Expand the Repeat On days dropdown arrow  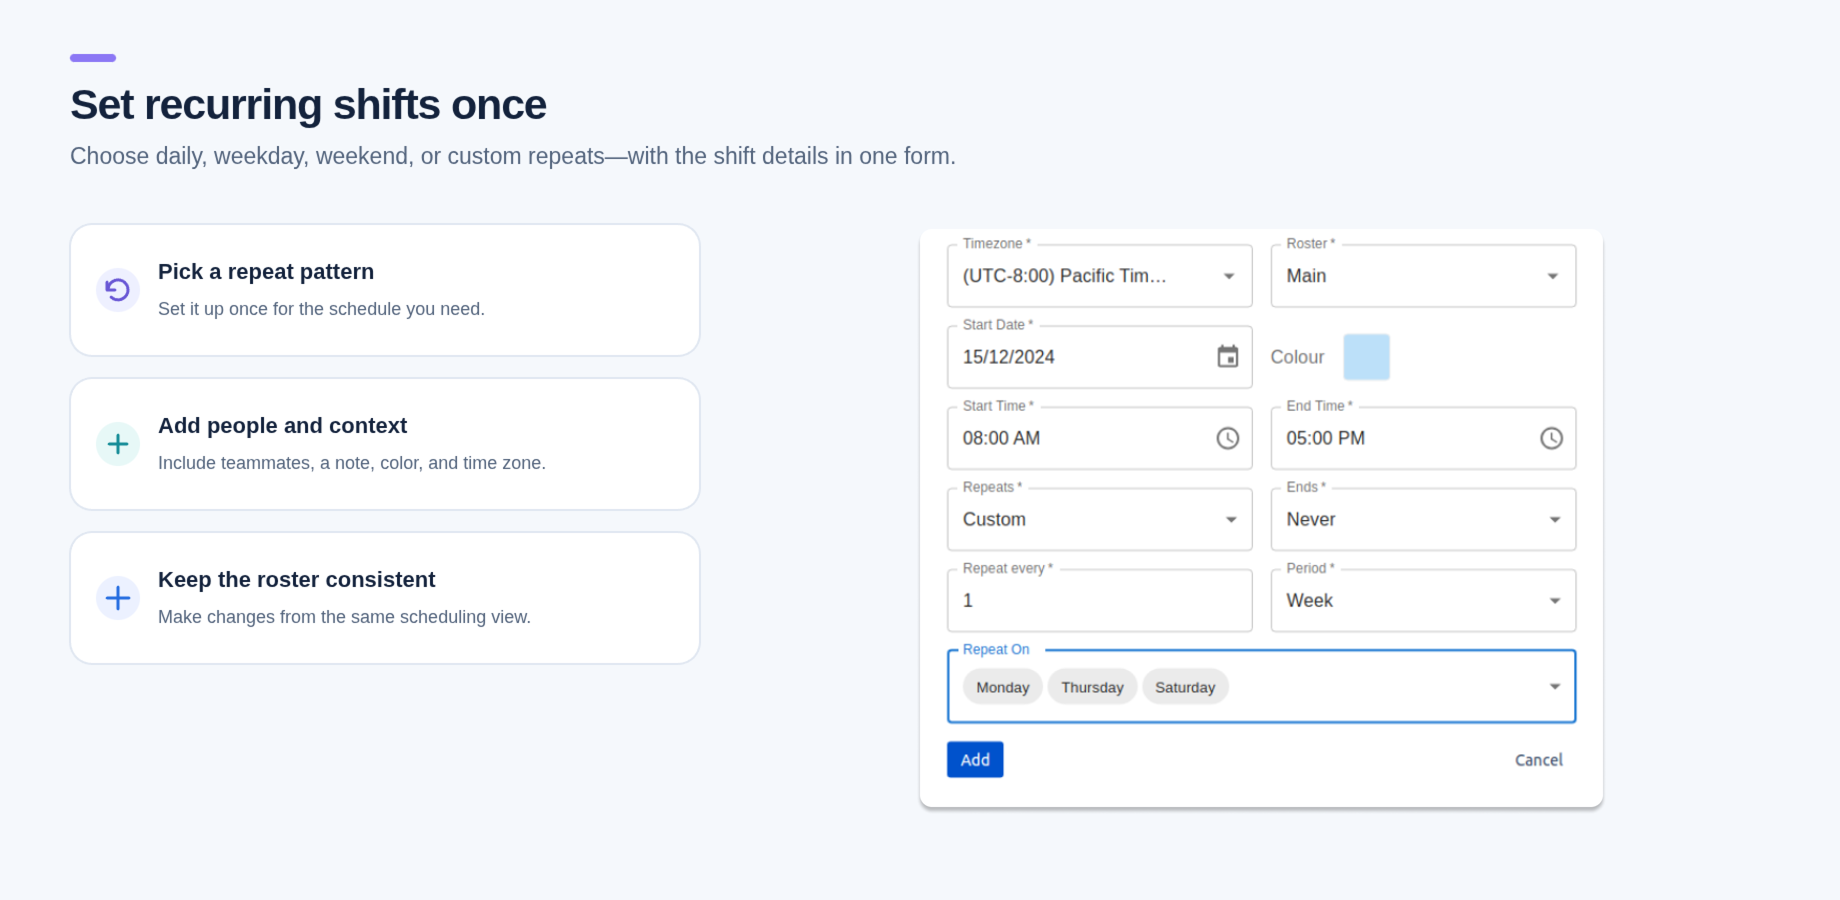point(1555,686)
